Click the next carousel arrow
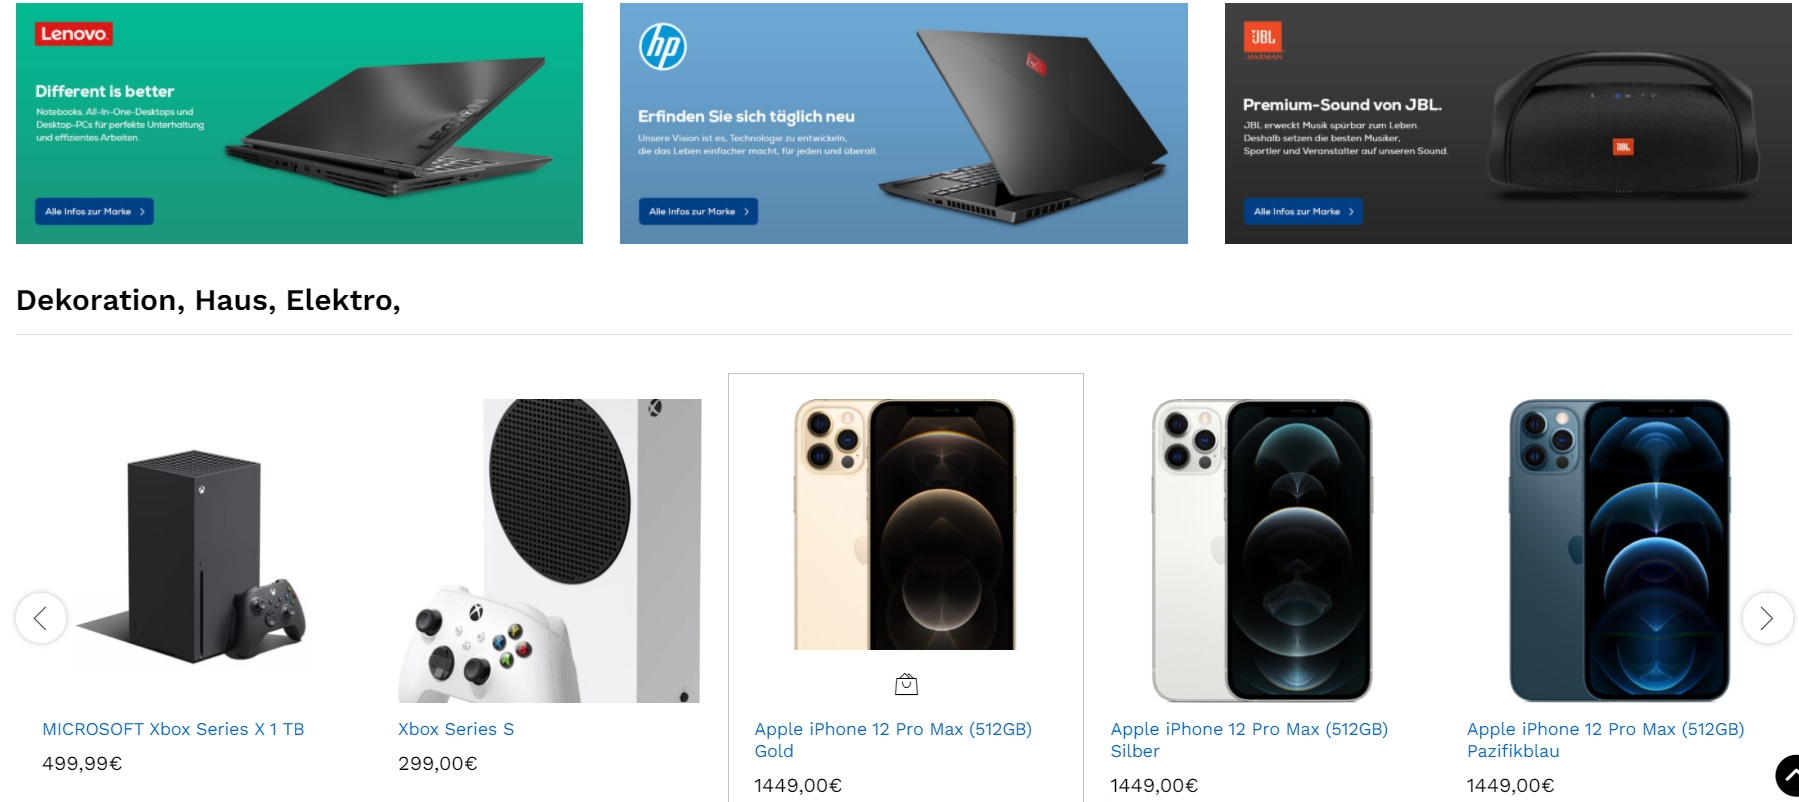Screen dimensions: 1799x802 click(x=1767, y=618)
